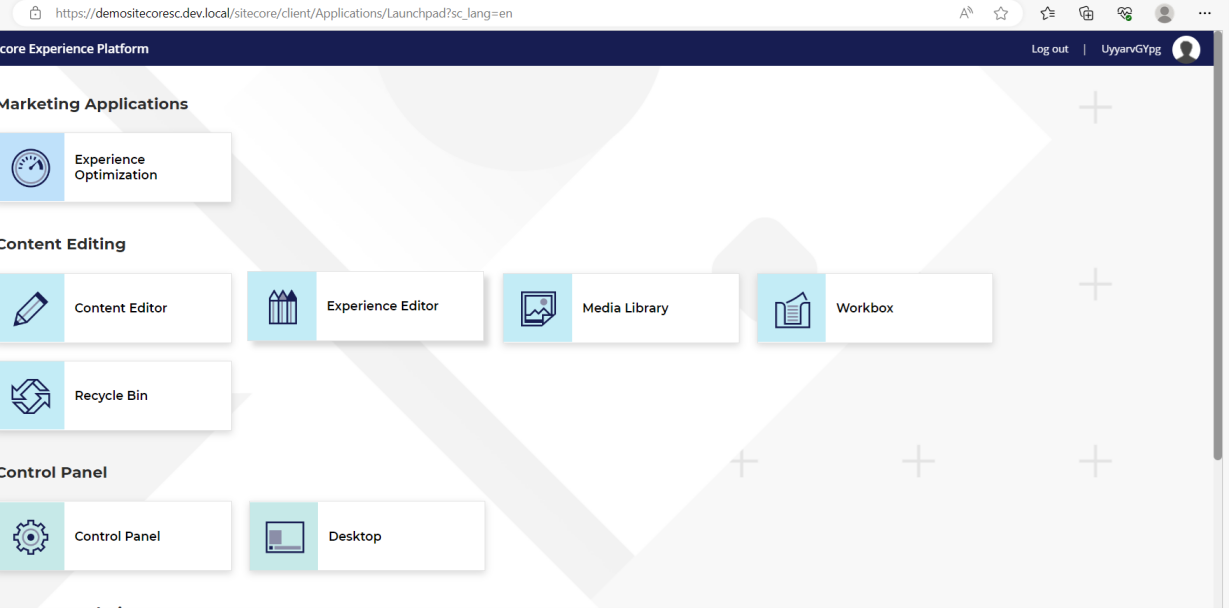This screenshot has height=608, width=1229.
Task: Click the browser address bar URL
Action: (284, 14)
